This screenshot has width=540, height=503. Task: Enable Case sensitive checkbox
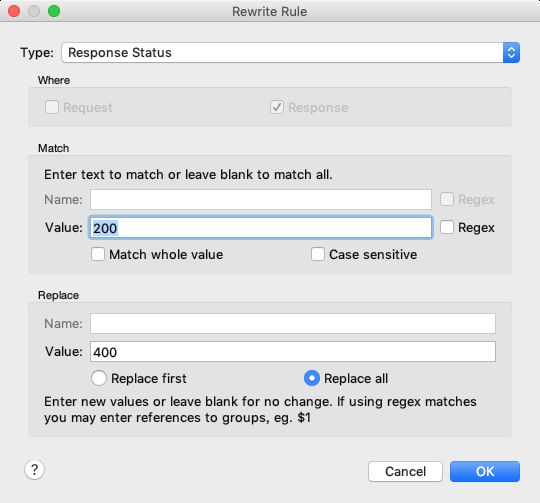pos(318,254)
